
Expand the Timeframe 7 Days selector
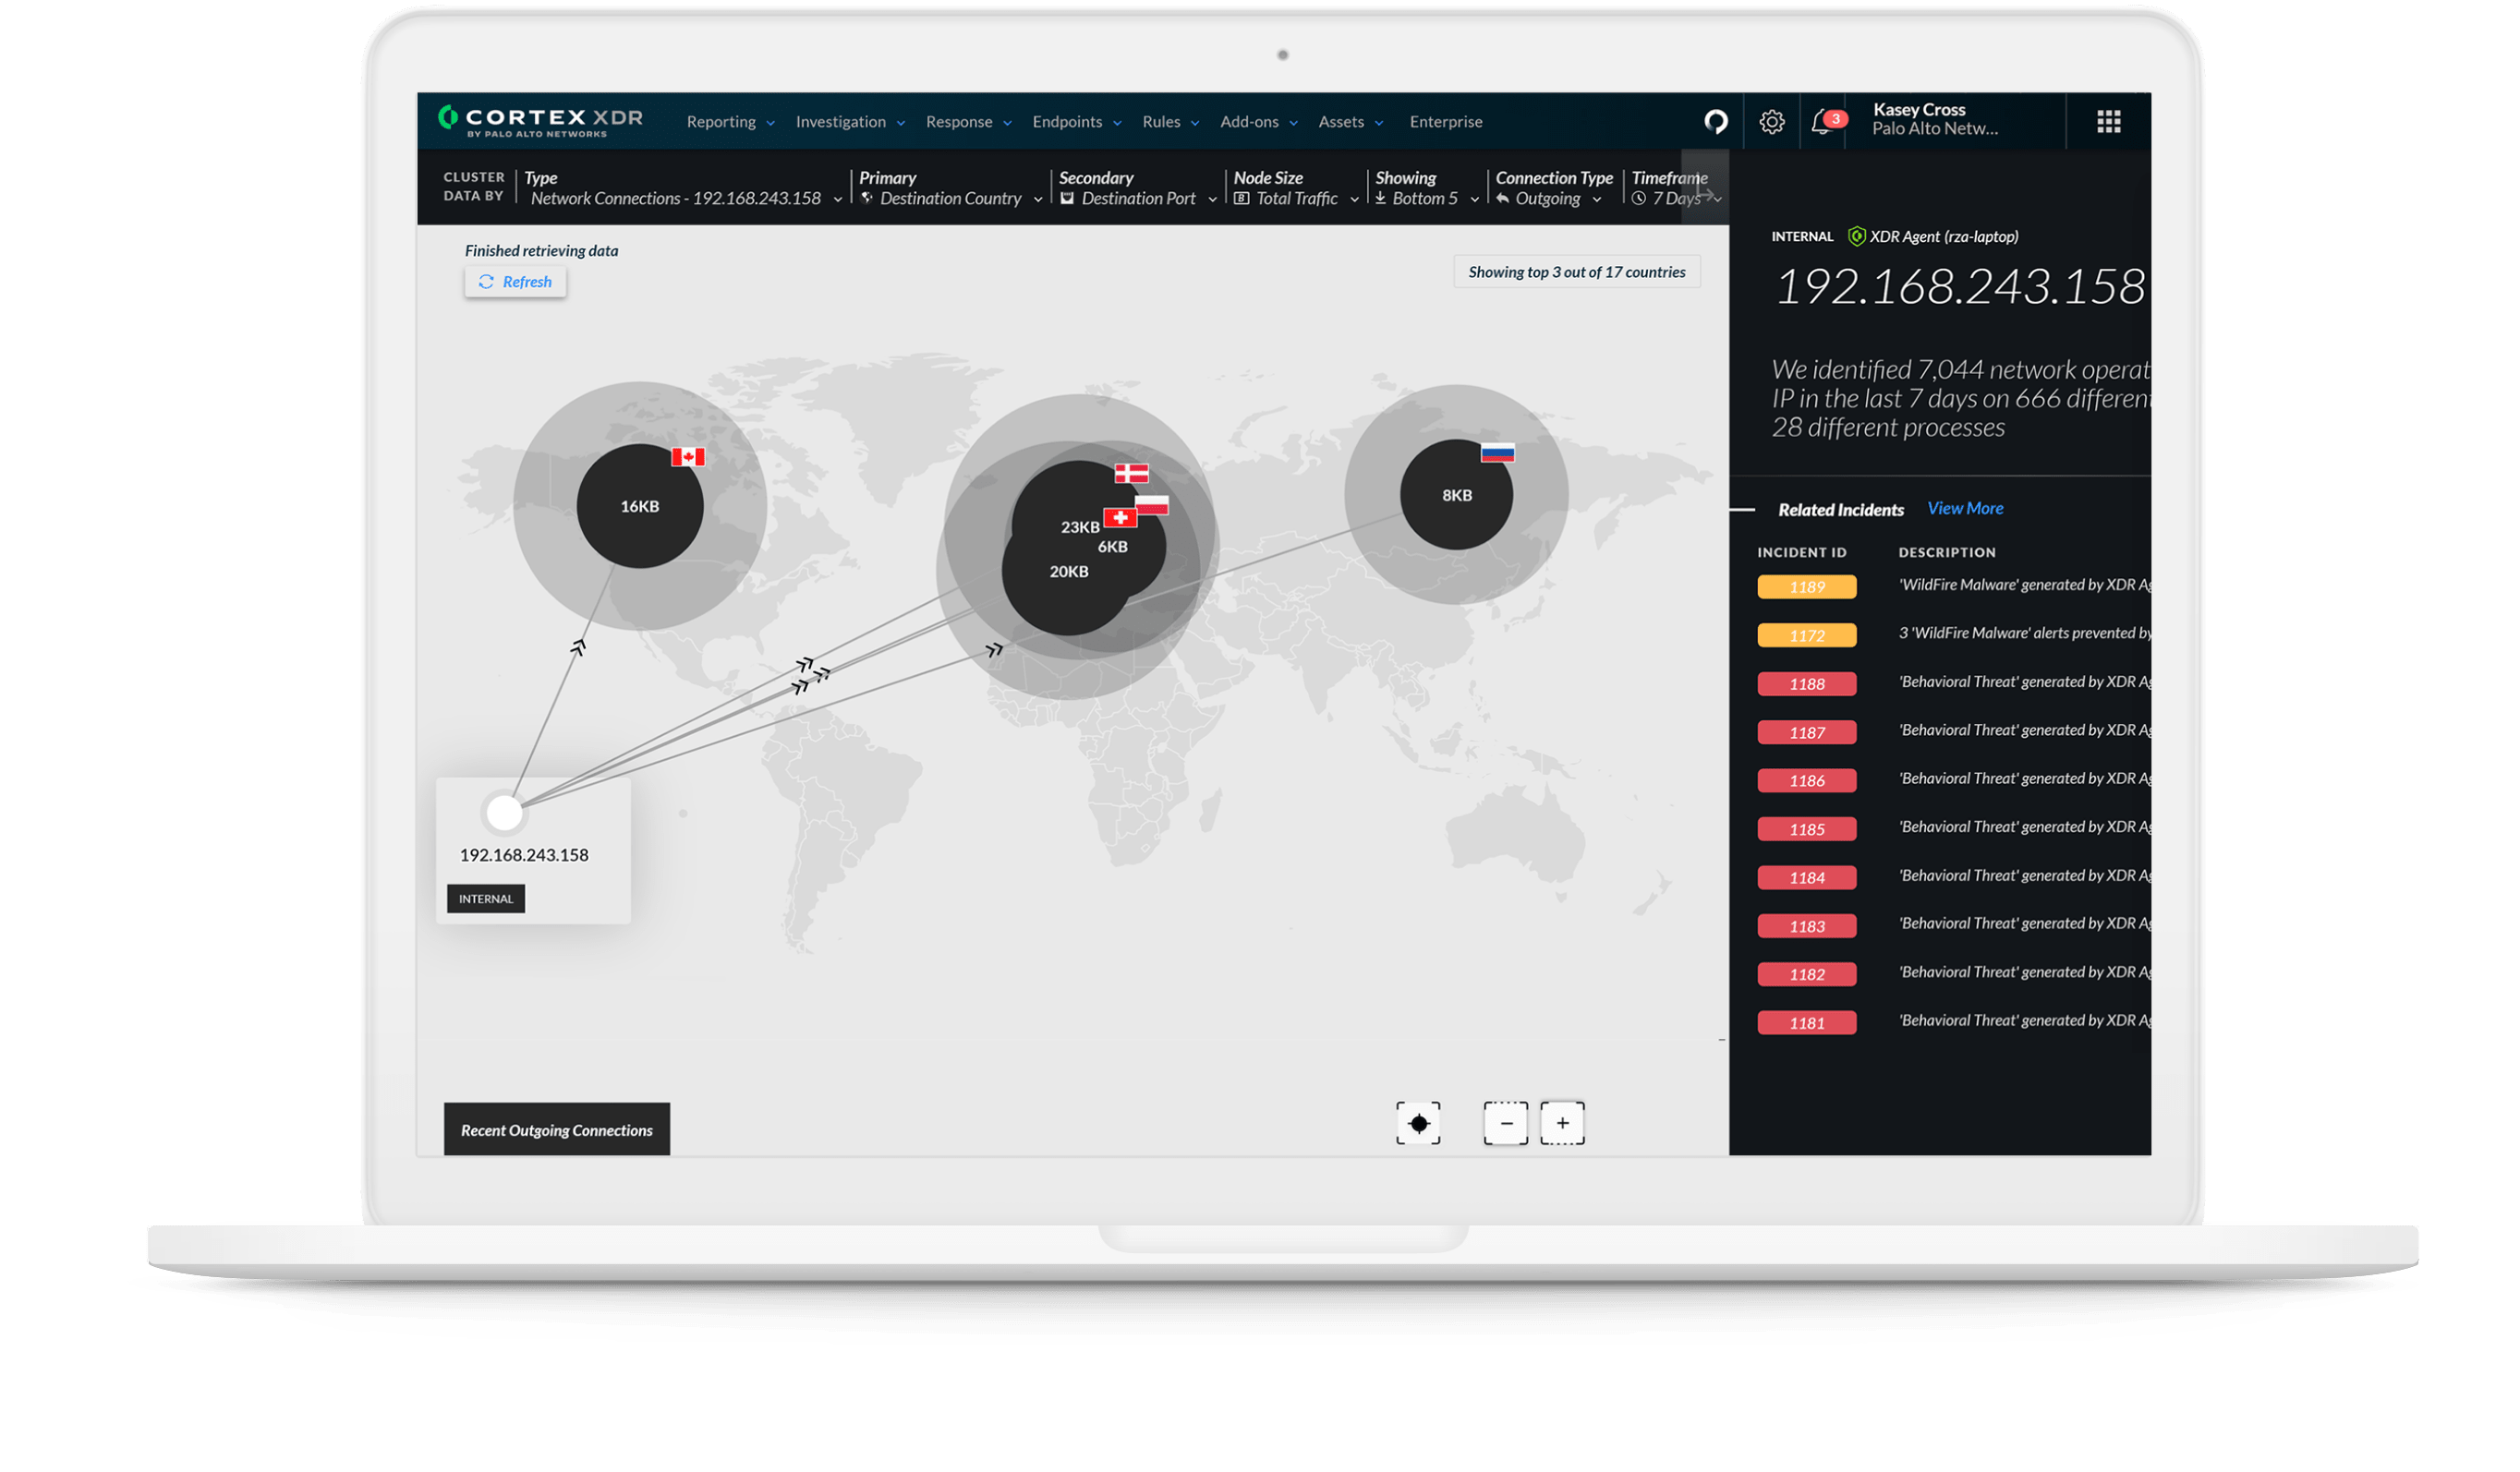[1676, 197]
